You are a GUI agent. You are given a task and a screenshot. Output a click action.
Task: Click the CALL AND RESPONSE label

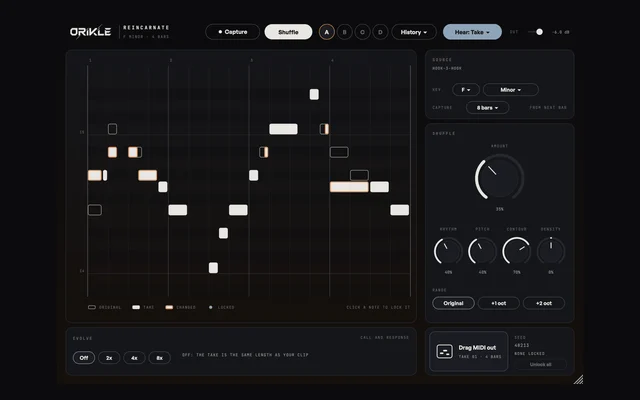pyautogui.click(x=384, y=338)
